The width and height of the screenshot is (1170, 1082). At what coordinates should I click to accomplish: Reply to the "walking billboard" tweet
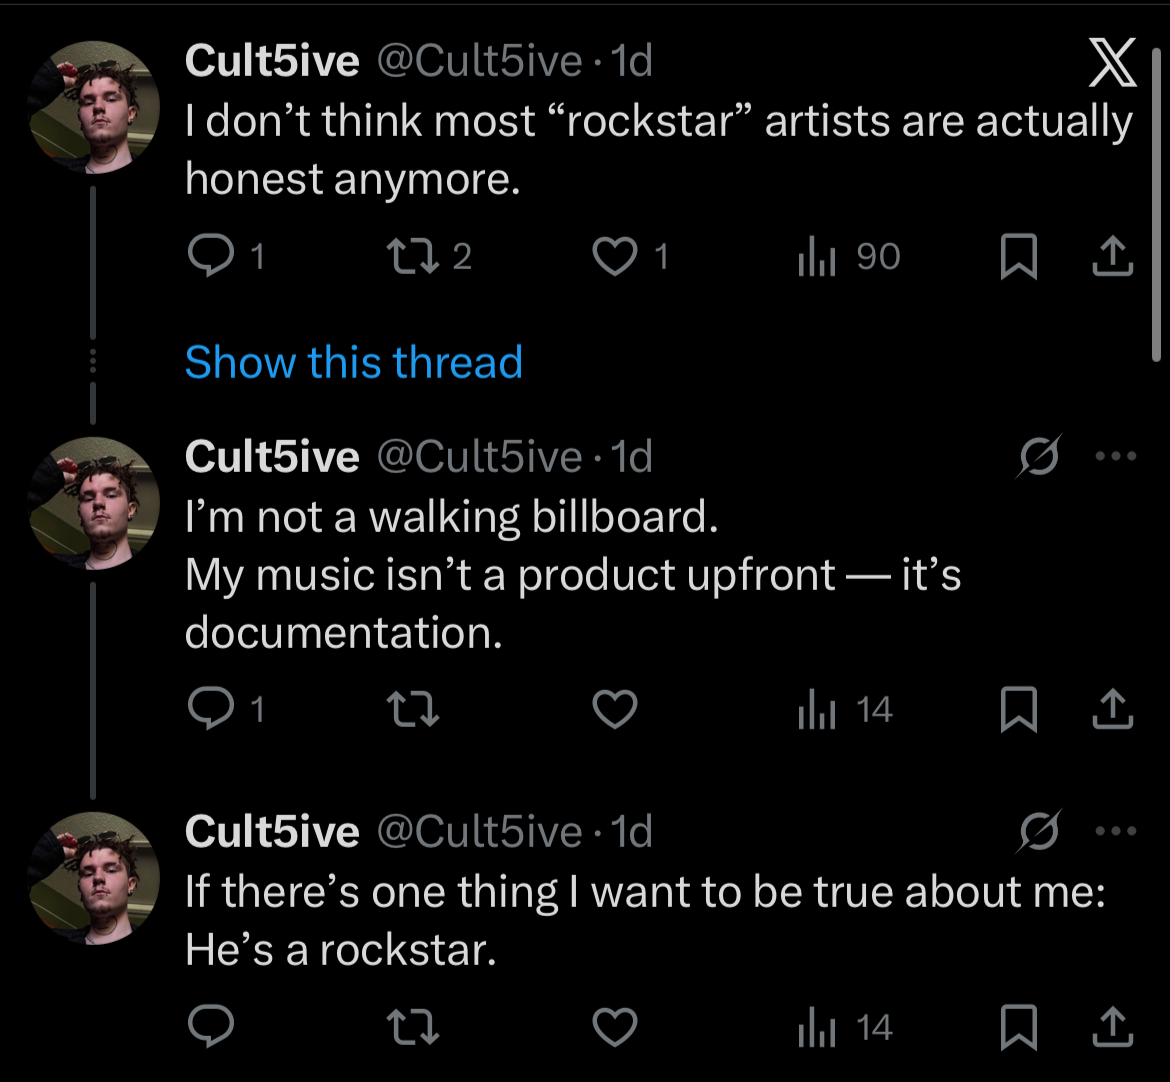pos(211,709)
